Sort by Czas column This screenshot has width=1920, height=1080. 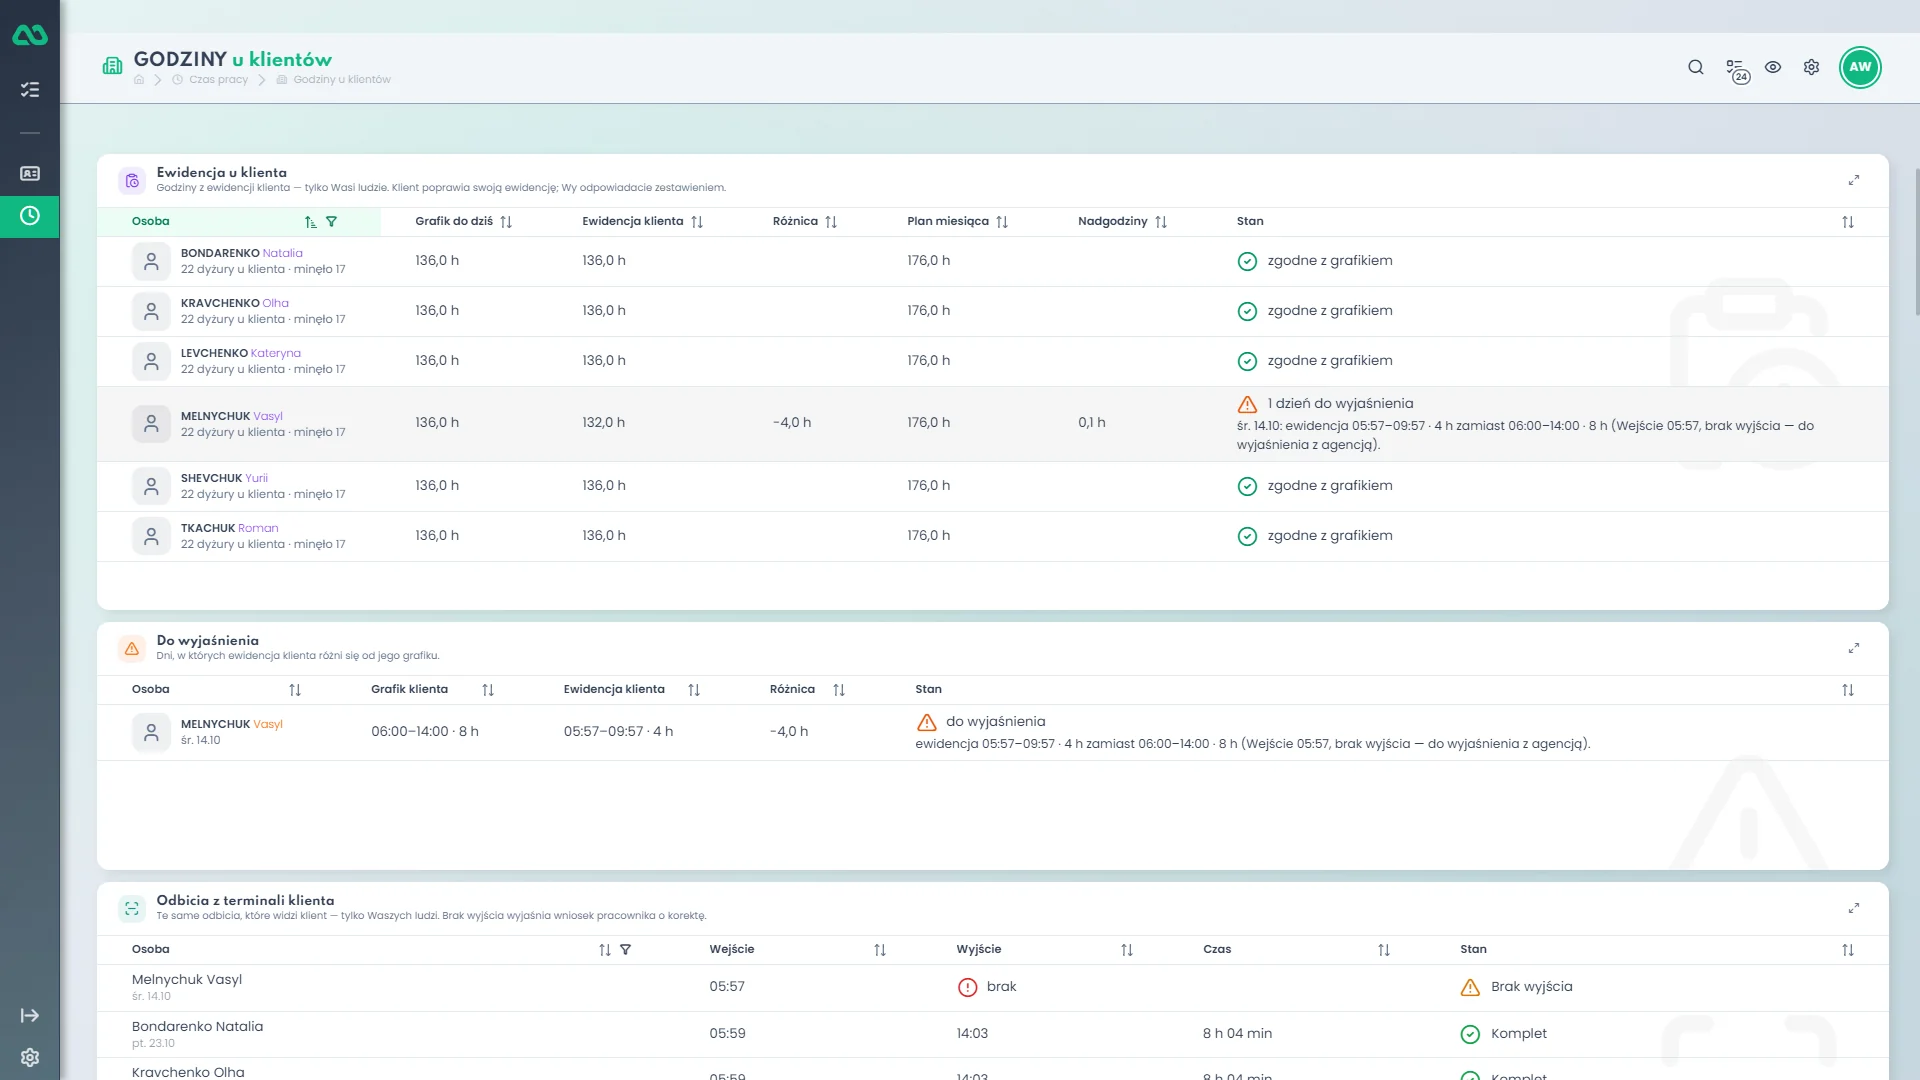[1384, 950]
